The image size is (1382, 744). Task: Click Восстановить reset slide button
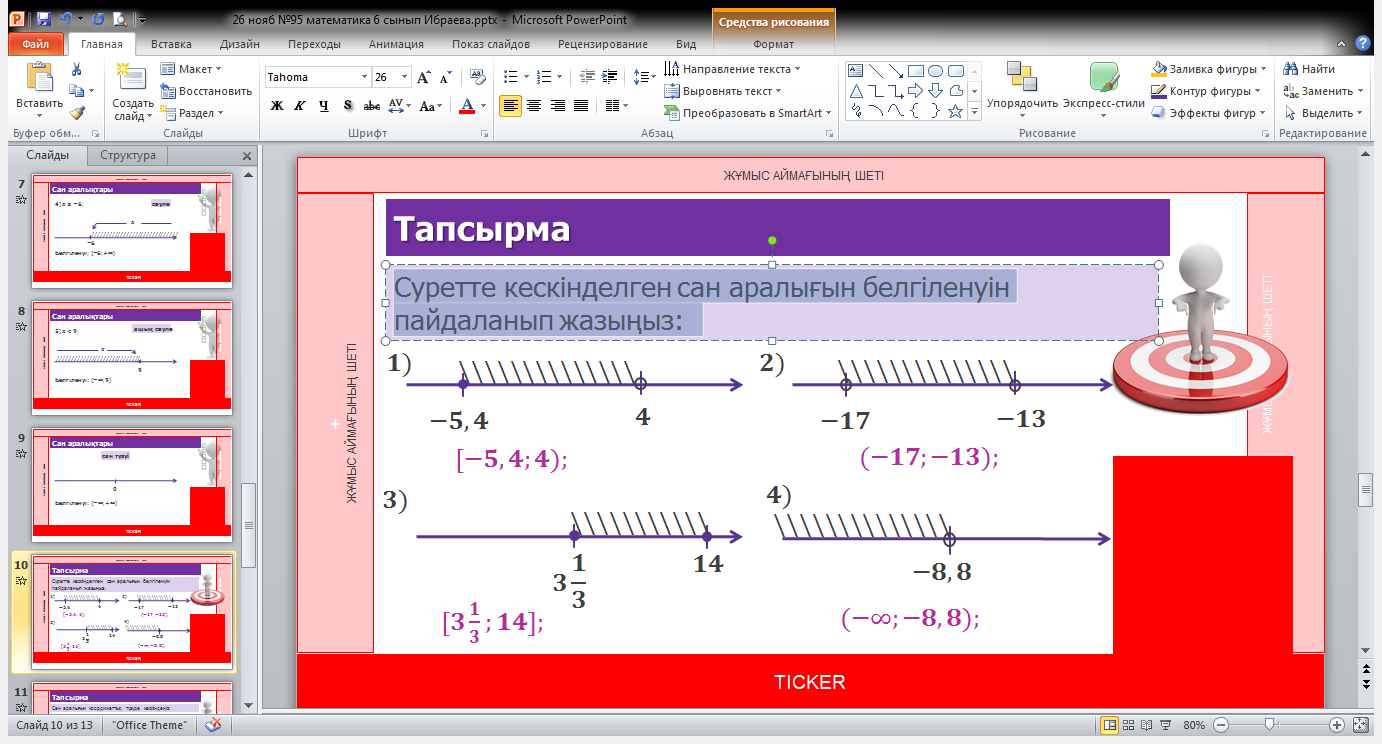(206, 91)
